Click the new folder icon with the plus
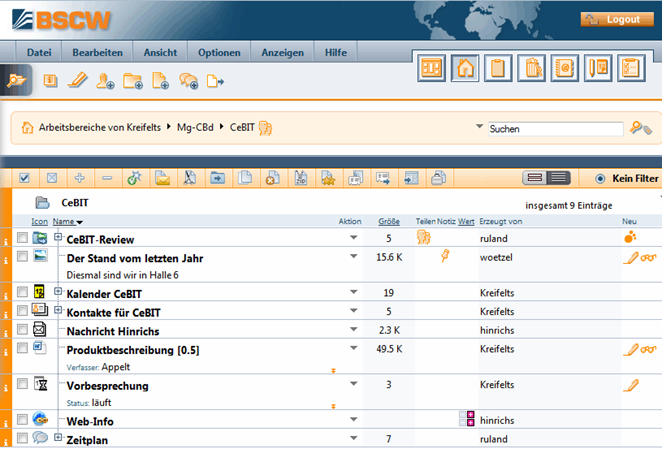The image size is (662, 449). tap(133, 81)
